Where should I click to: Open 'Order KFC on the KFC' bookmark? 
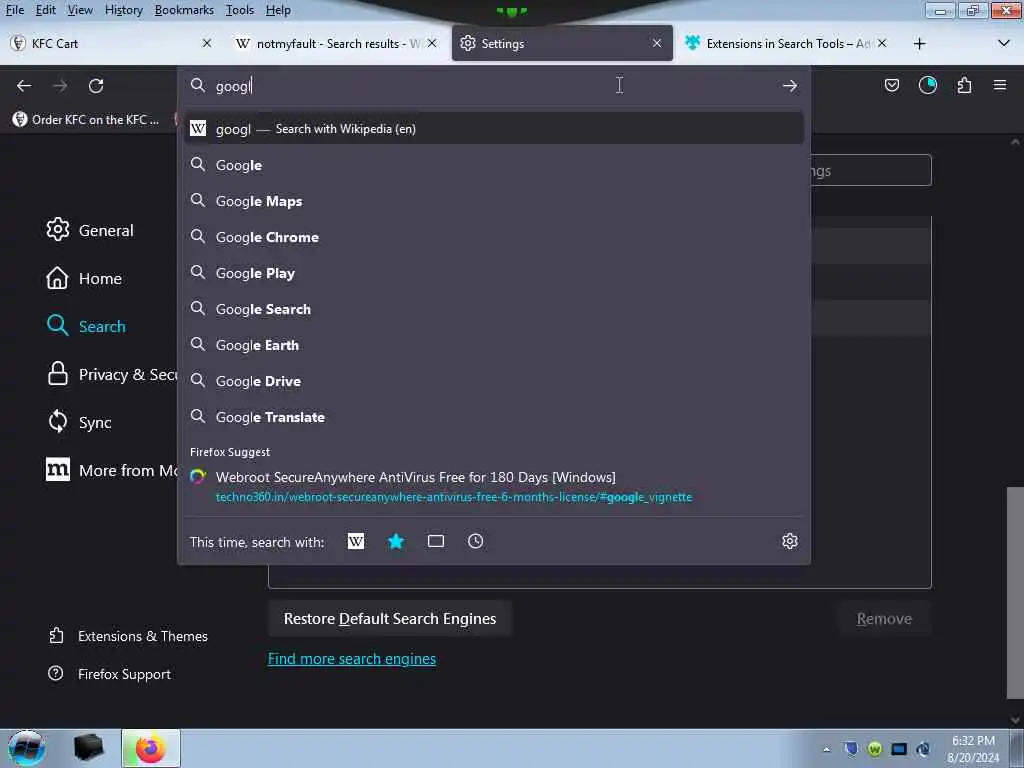point(86,120)
